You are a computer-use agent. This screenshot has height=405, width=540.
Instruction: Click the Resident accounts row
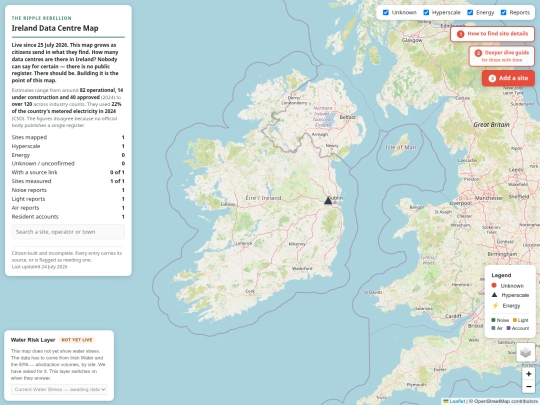68,217
